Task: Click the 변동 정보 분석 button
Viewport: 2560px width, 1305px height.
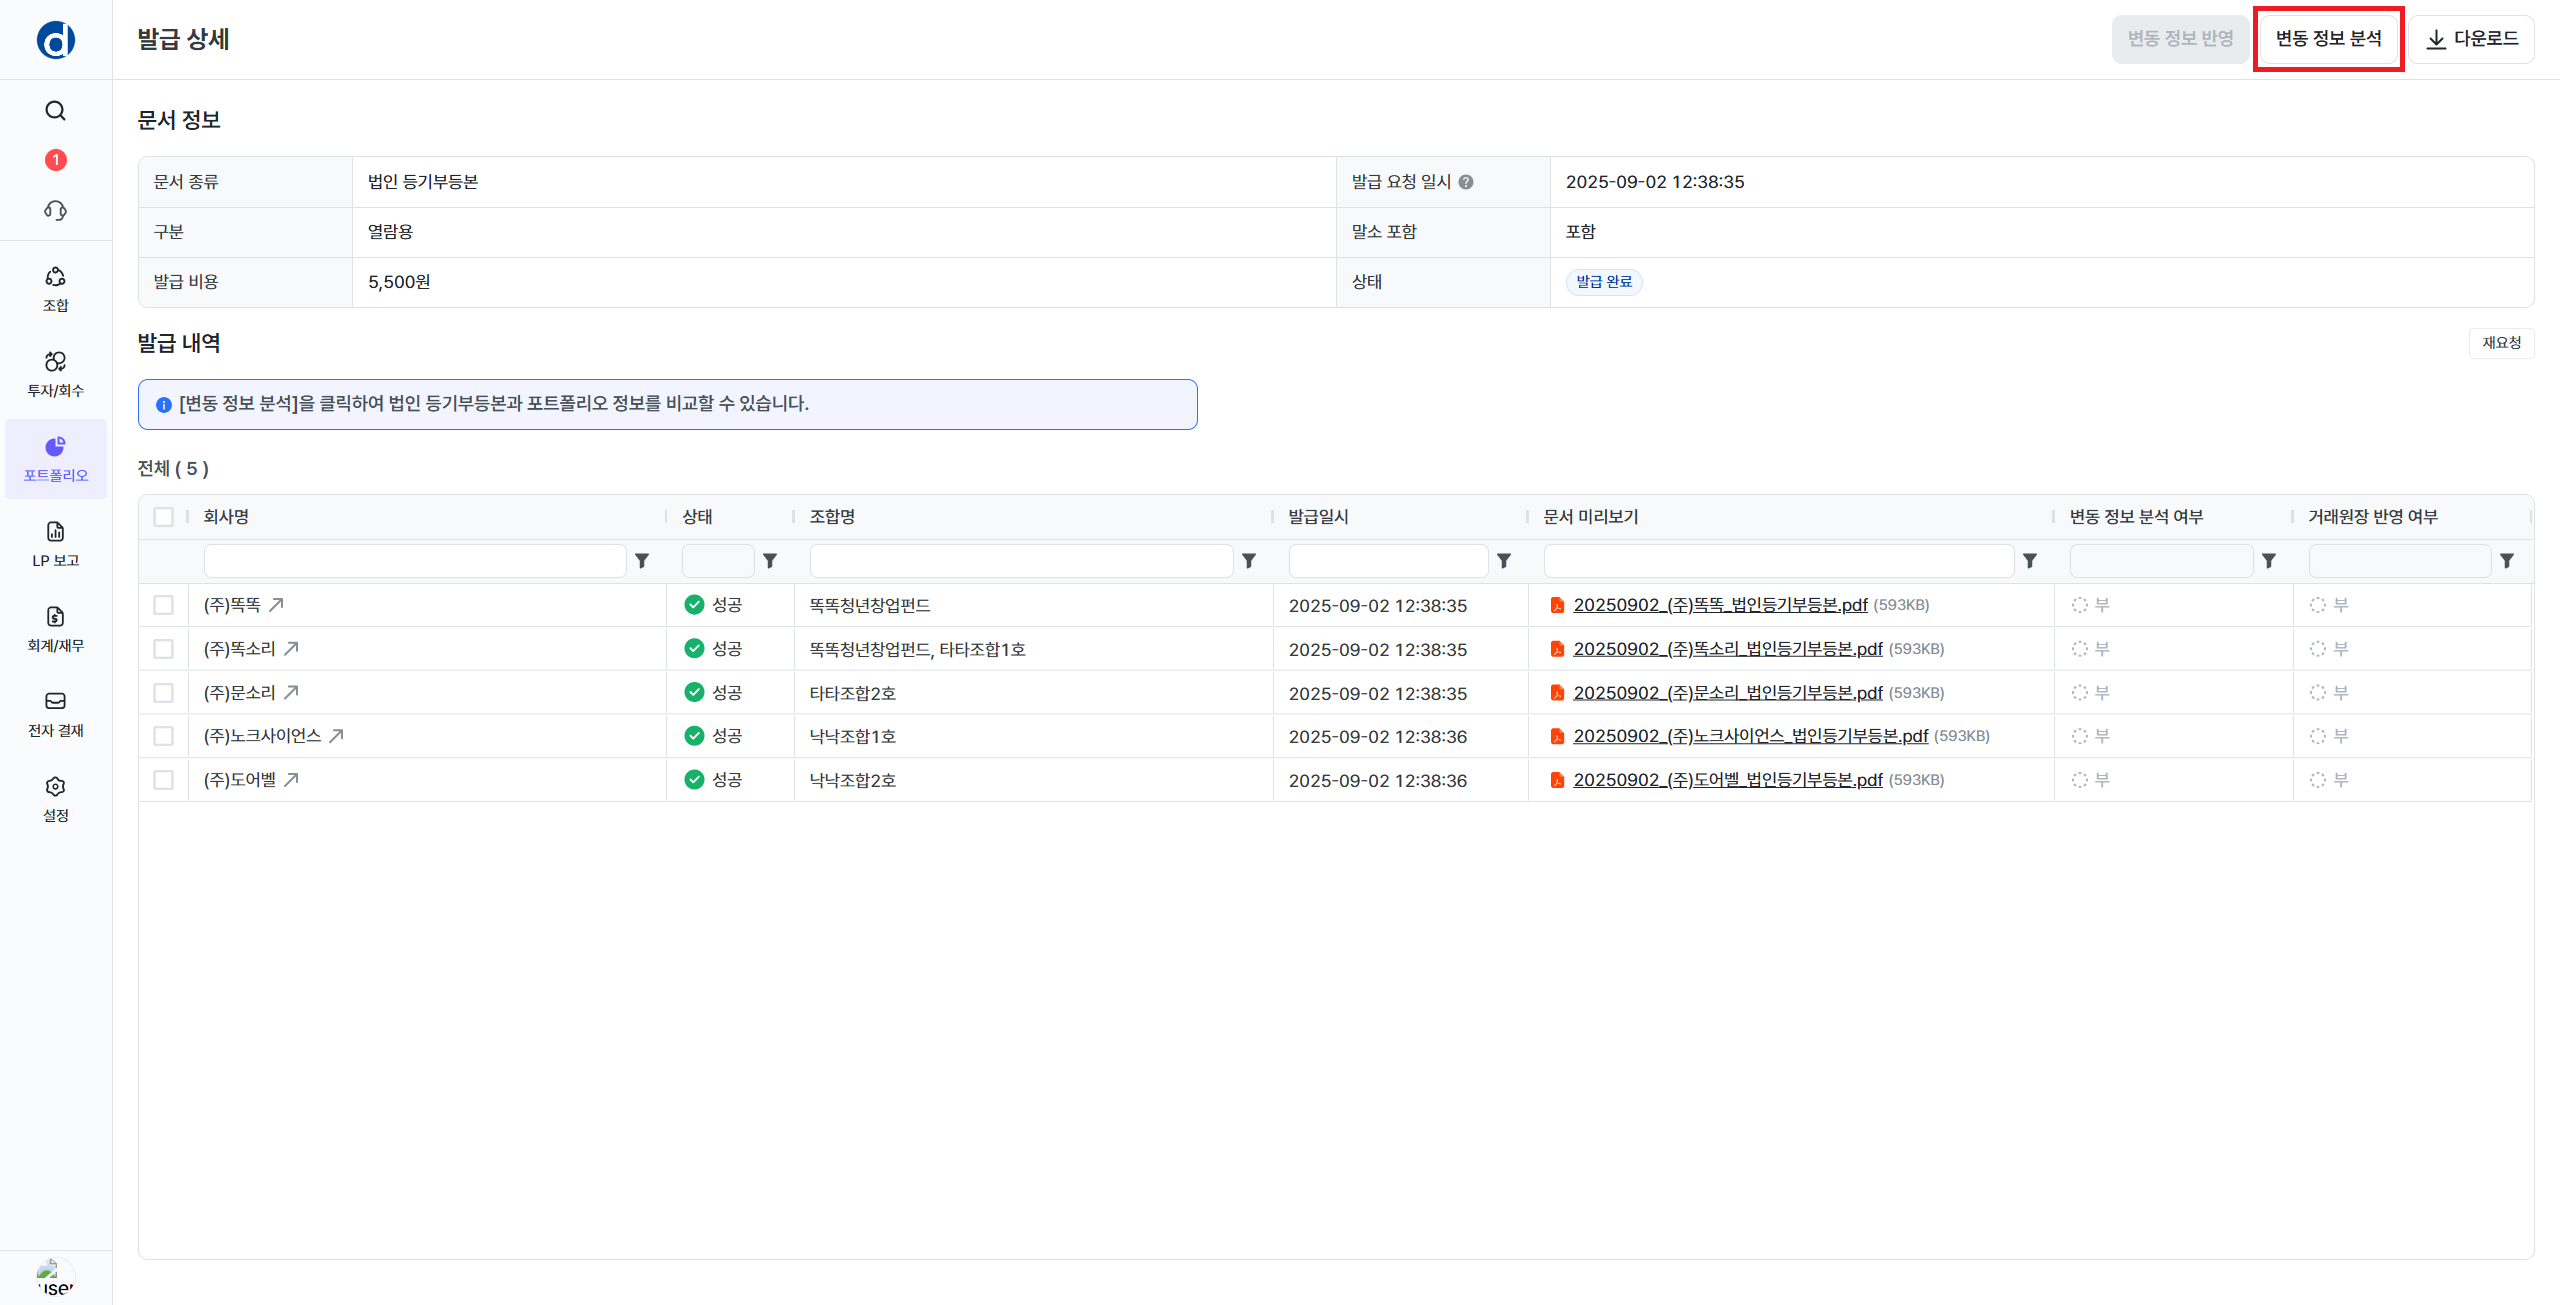Action: pyautogui.click(x=2328, y=39)
